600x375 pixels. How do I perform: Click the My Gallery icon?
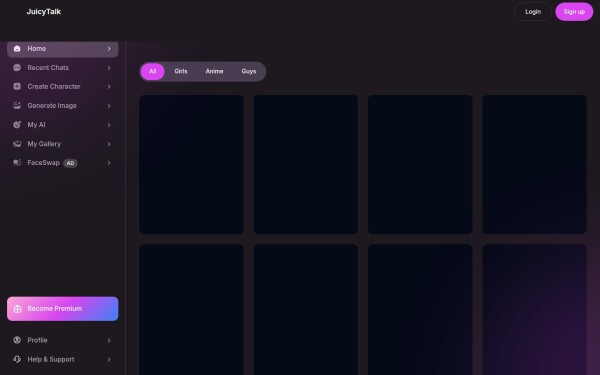pos(17,144)
